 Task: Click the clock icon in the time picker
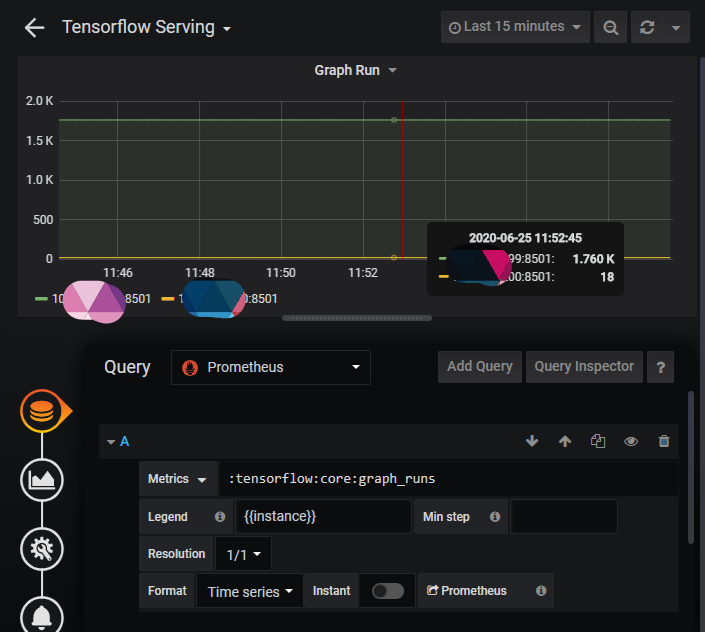pos(455,28)
